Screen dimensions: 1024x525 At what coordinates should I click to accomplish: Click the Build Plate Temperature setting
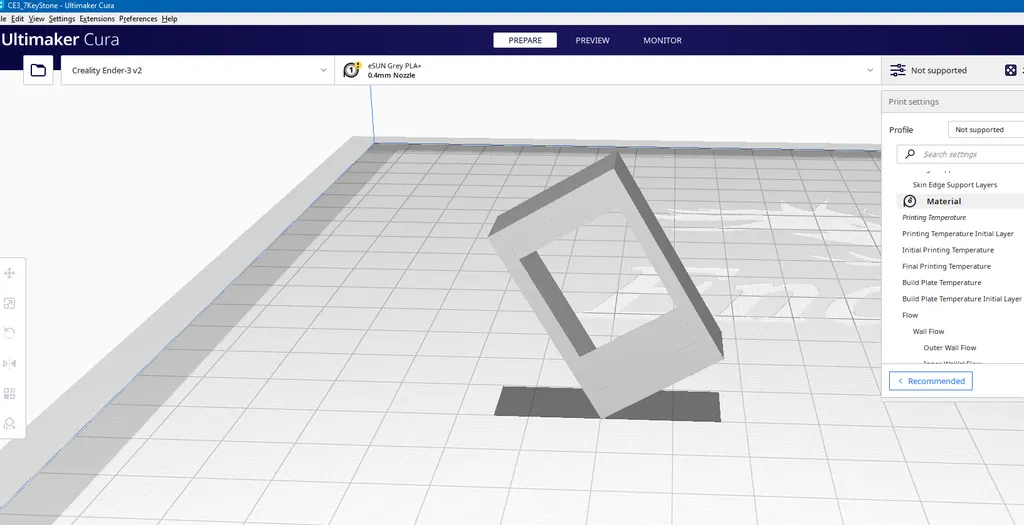point(942,283)
